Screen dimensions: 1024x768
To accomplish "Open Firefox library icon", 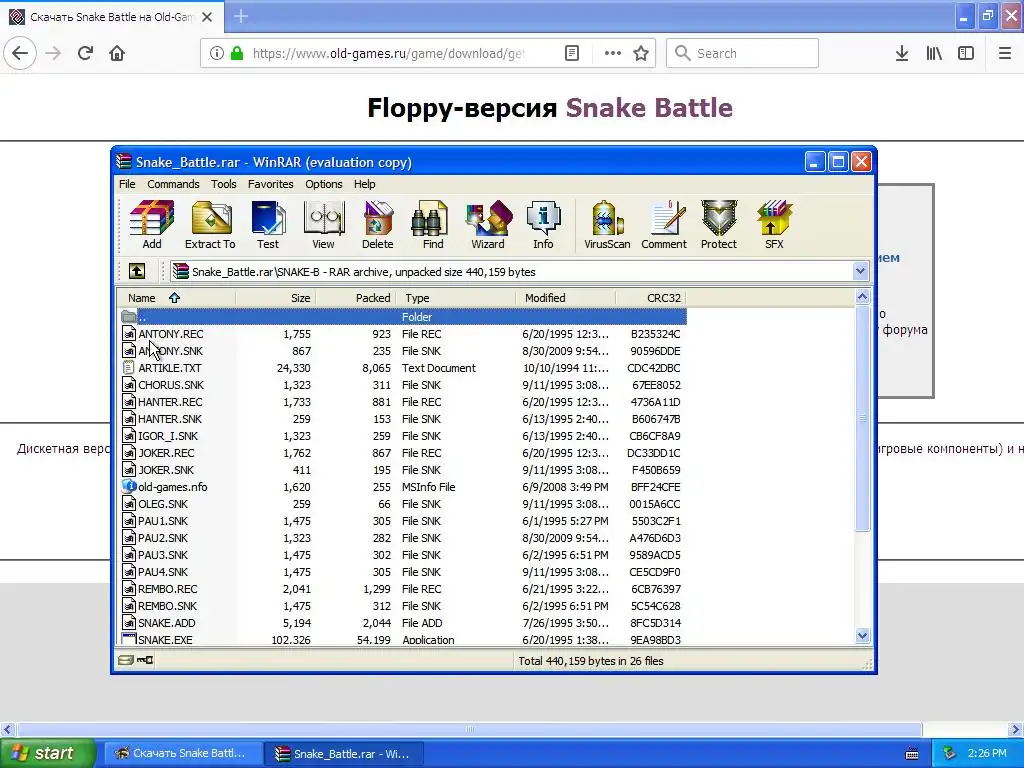I will (x=934, y=53).
